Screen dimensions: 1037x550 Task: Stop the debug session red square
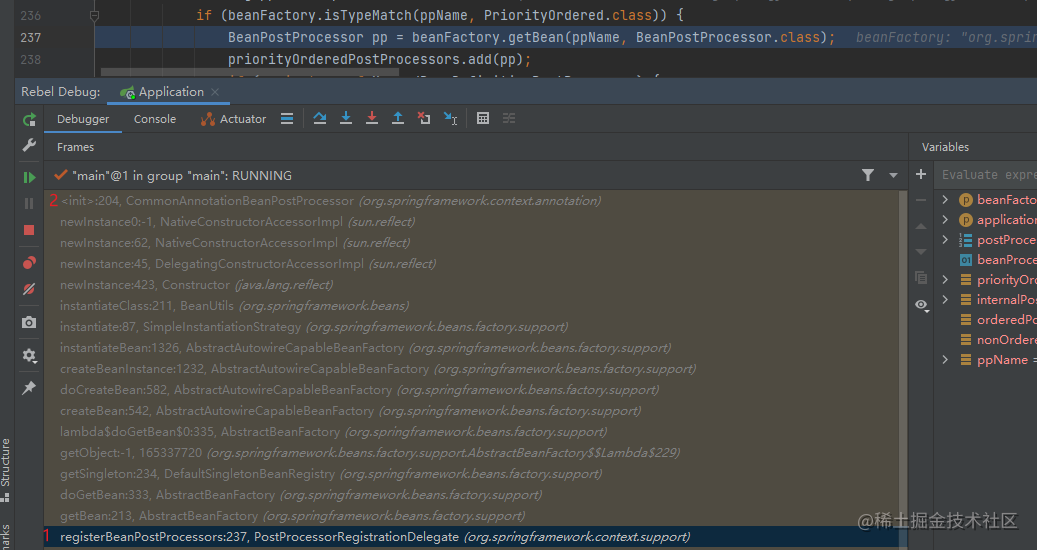[x=28, y=230]
